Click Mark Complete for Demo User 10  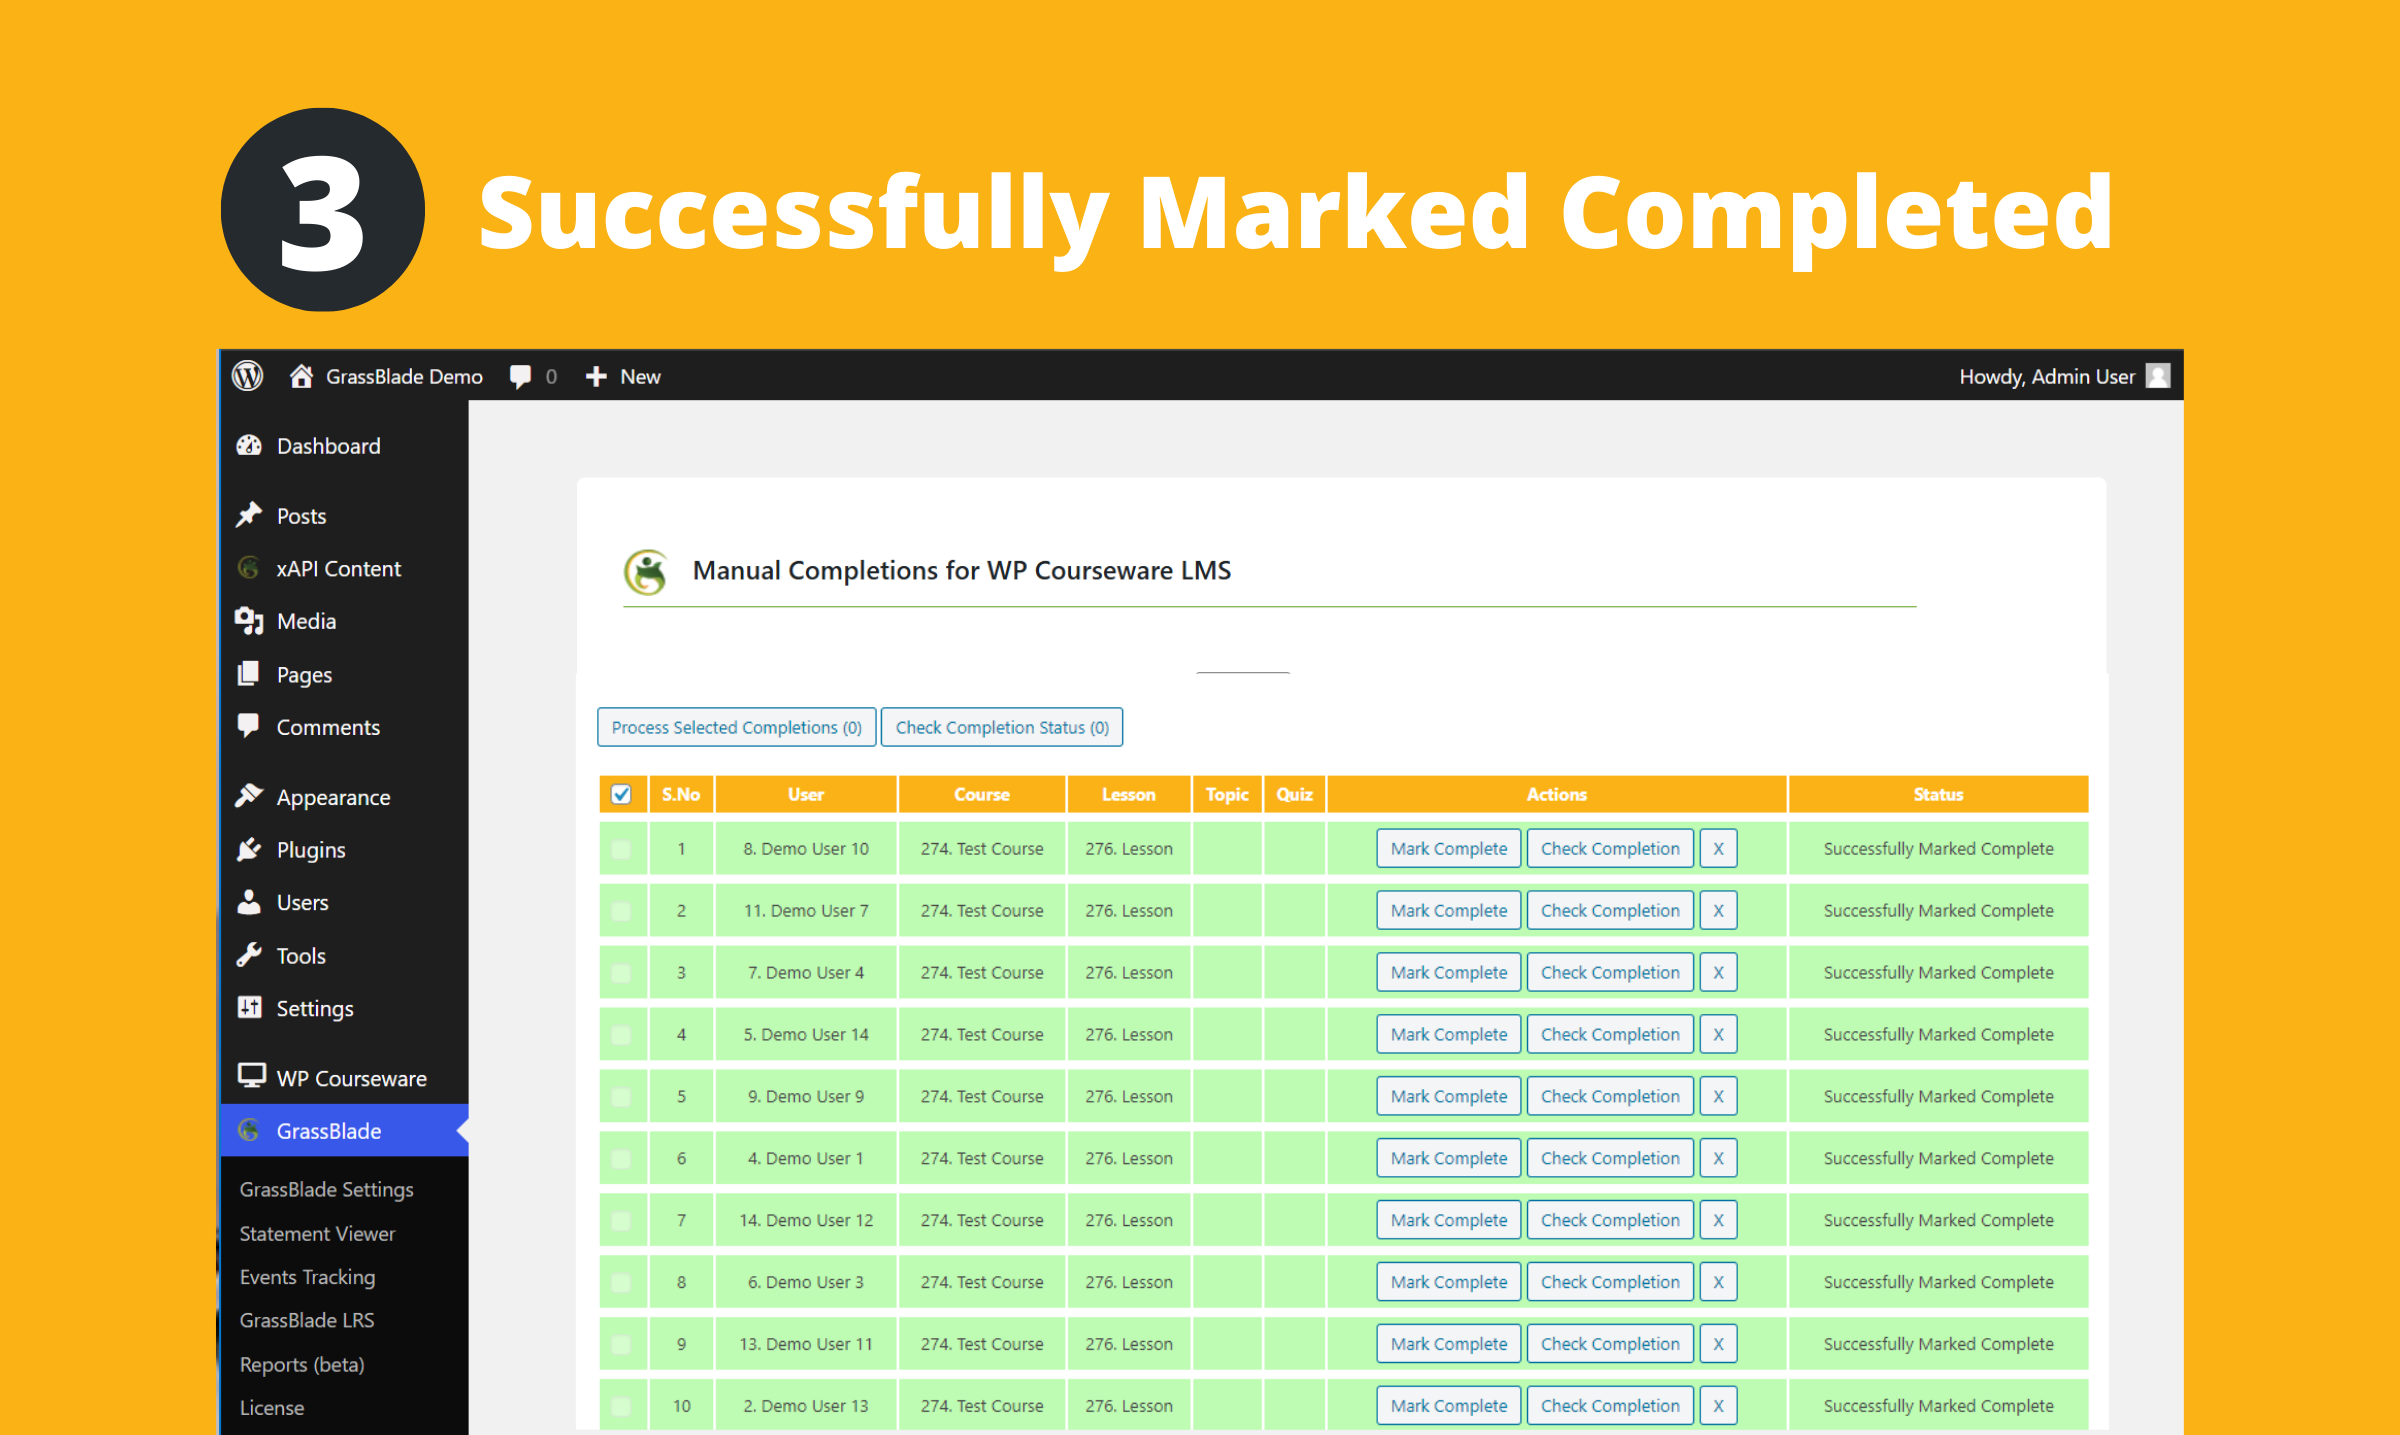(x=1448, y=848)
